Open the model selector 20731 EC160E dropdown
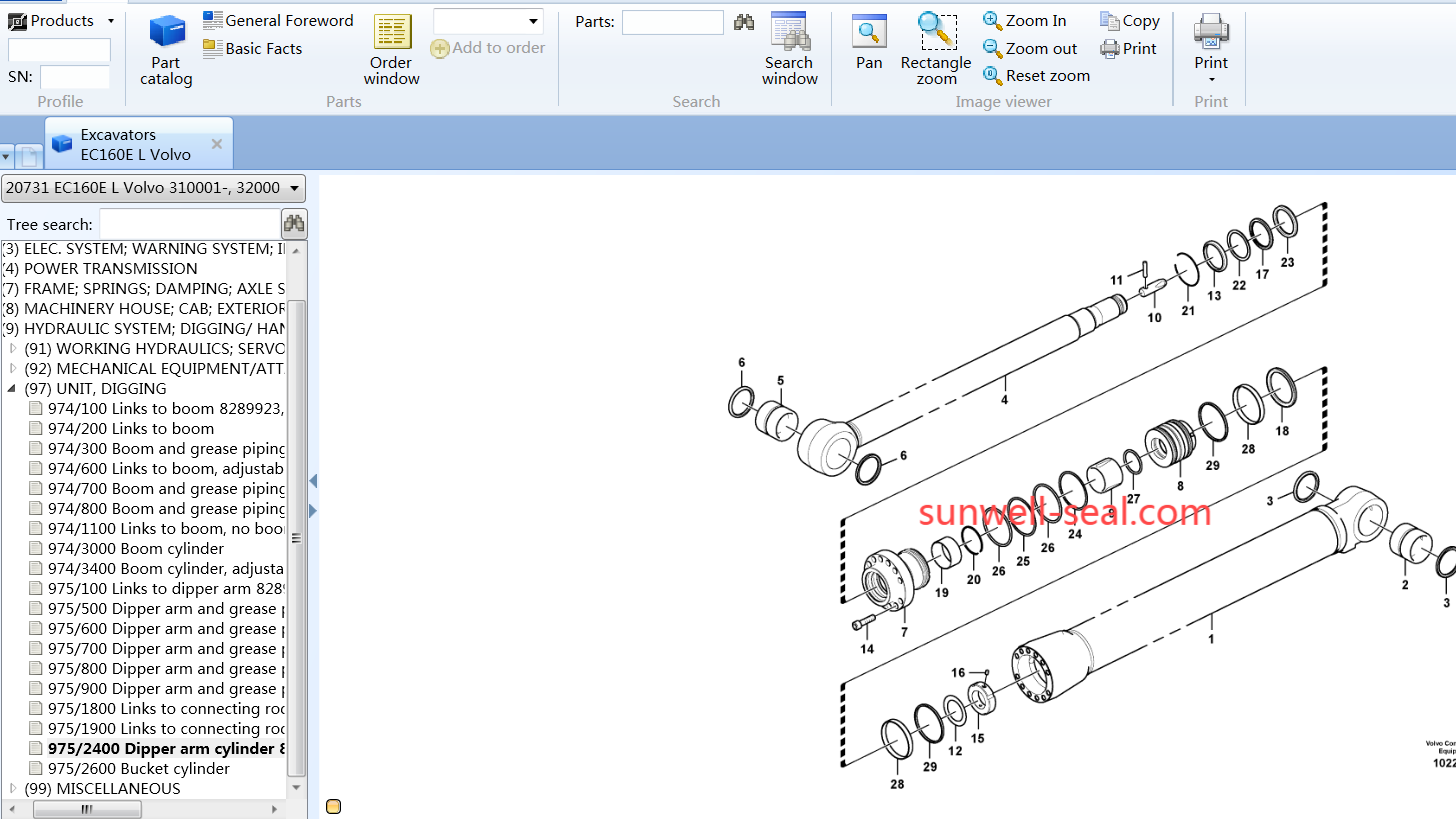1456x819 pixels. [x=294, y=188]
